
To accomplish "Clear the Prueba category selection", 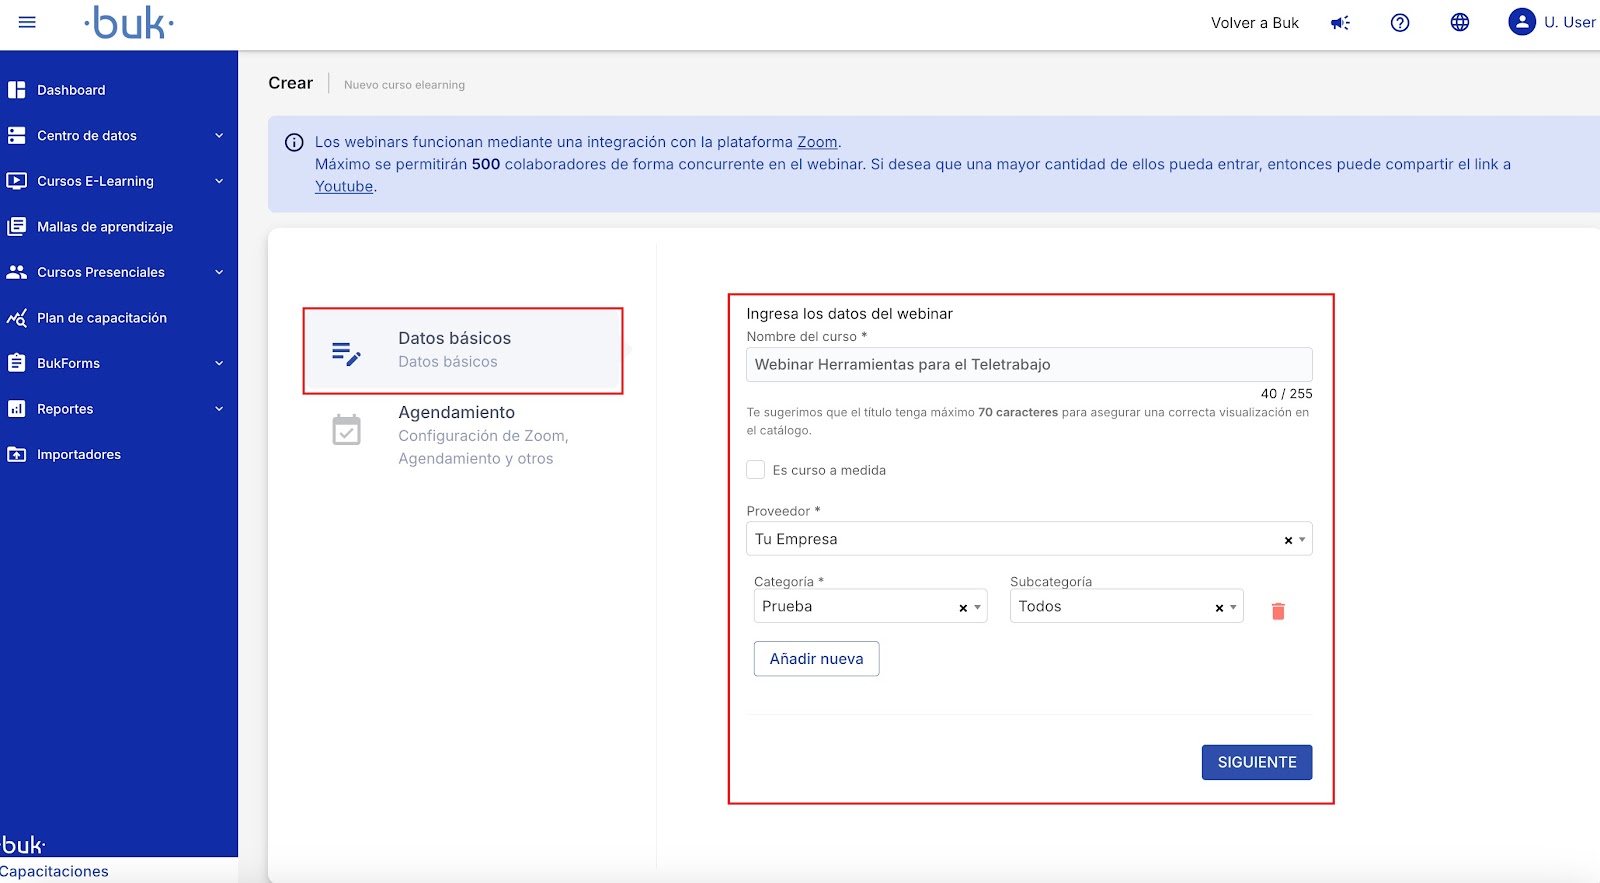I will coord(963,608).
